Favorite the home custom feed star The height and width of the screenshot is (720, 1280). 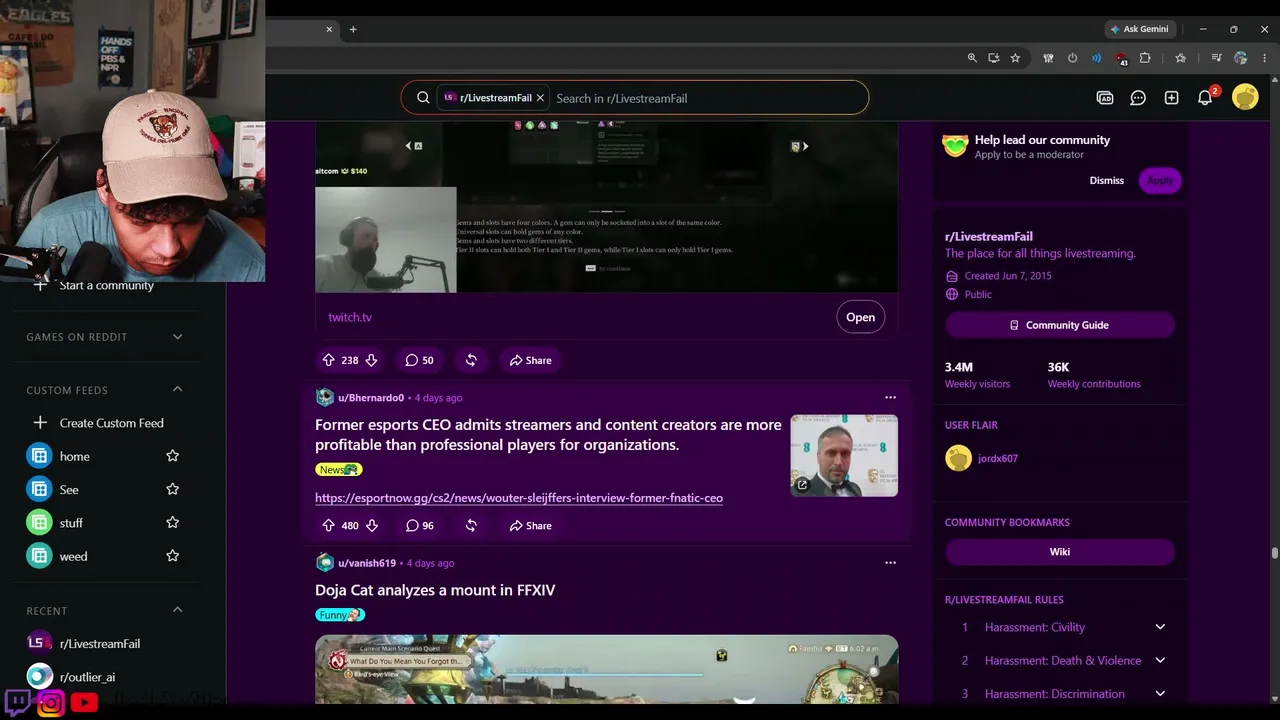pyautogui.click(x=172, y=456)
